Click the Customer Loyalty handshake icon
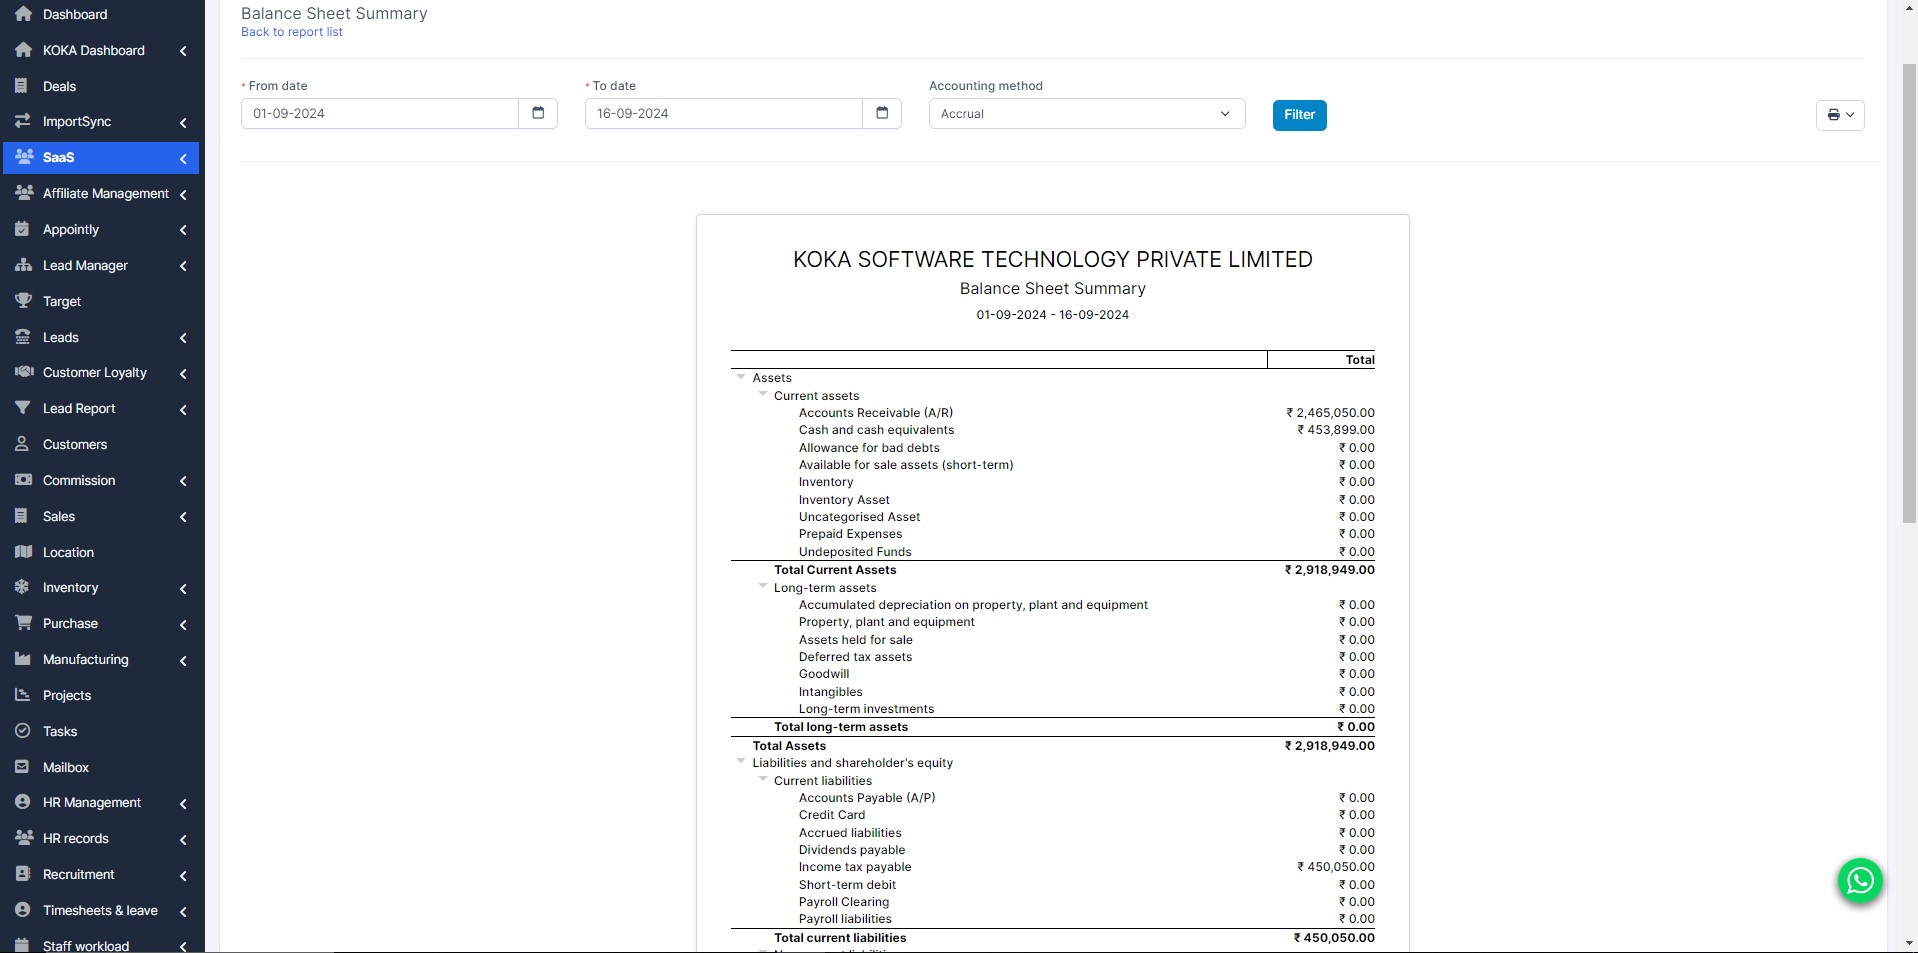 24,372
